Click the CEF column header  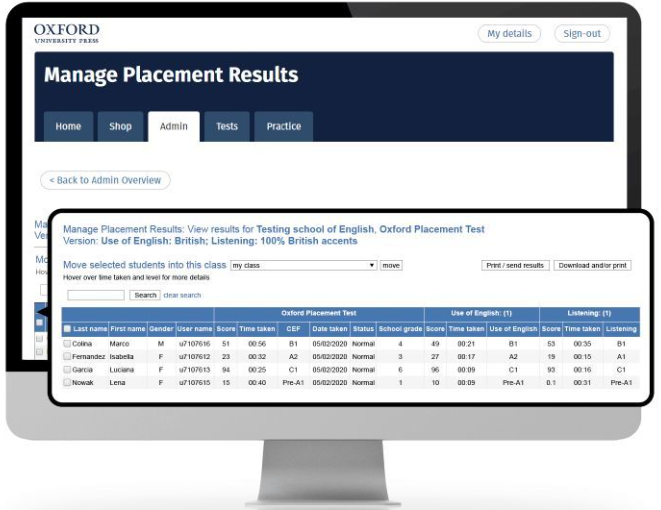coord(293,329)
